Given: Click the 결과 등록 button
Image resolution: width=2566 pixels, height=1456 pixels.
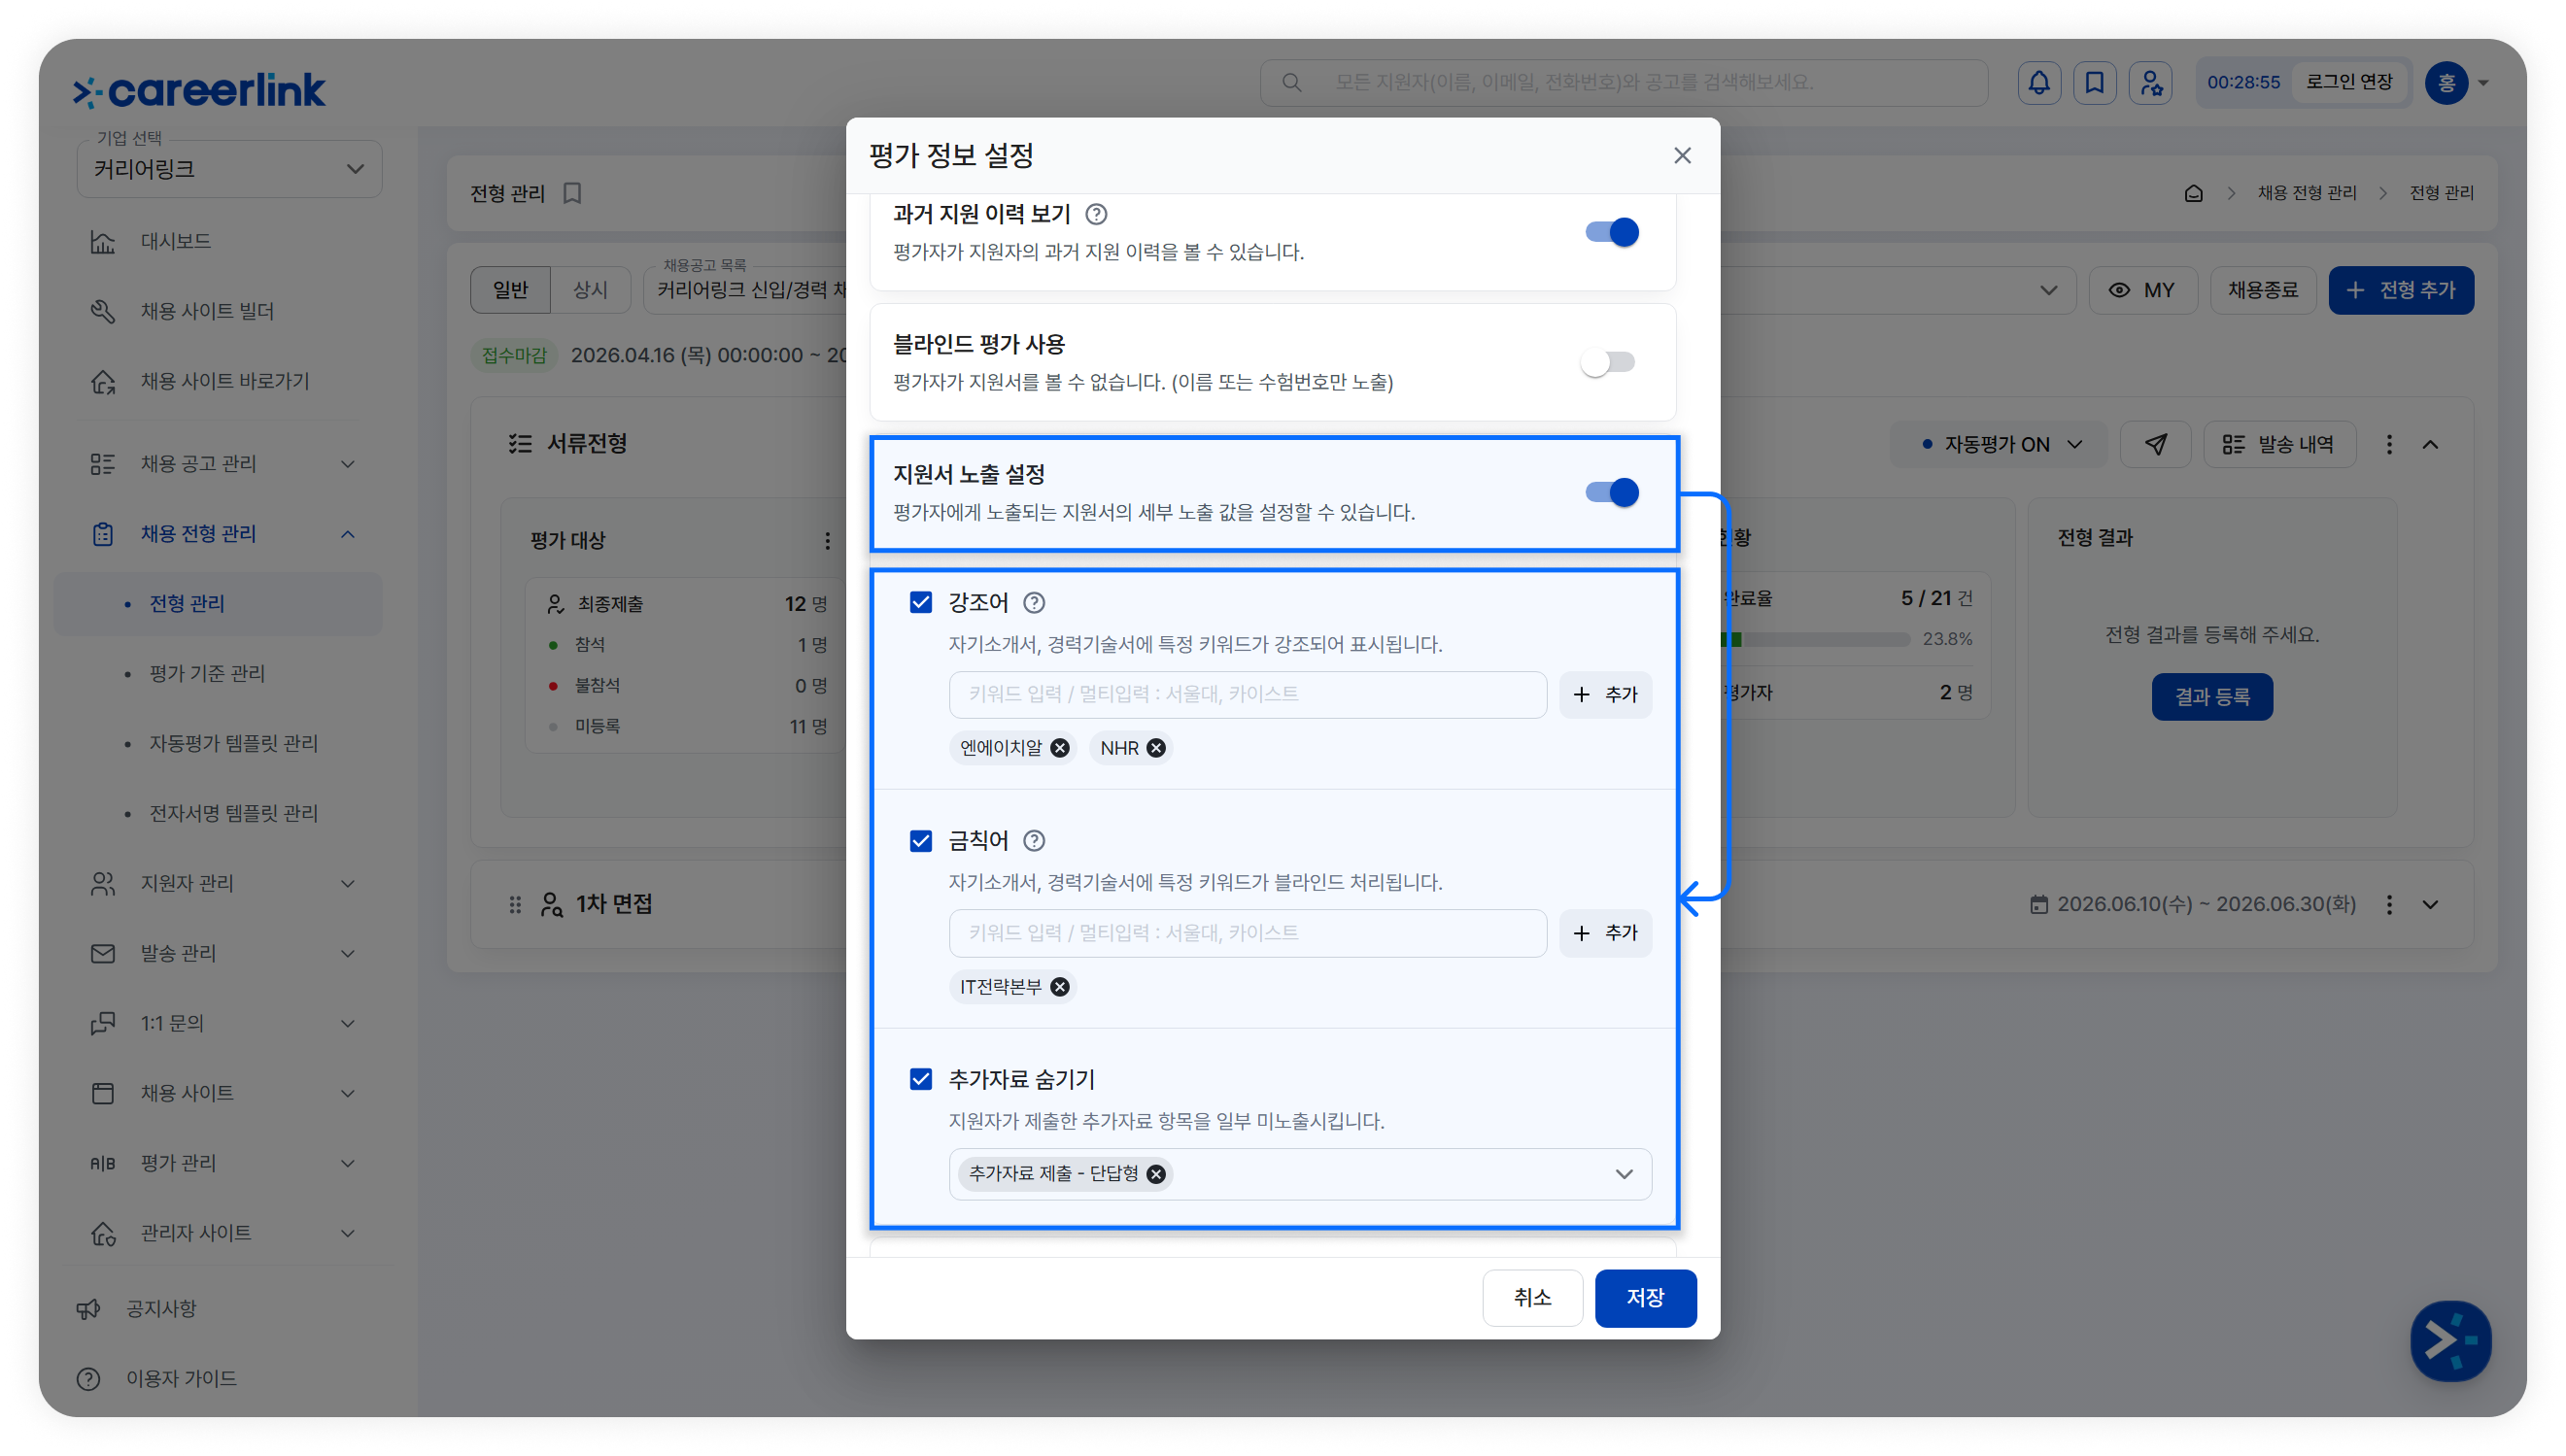Looking at the screenshot, I should (2212, 696).
